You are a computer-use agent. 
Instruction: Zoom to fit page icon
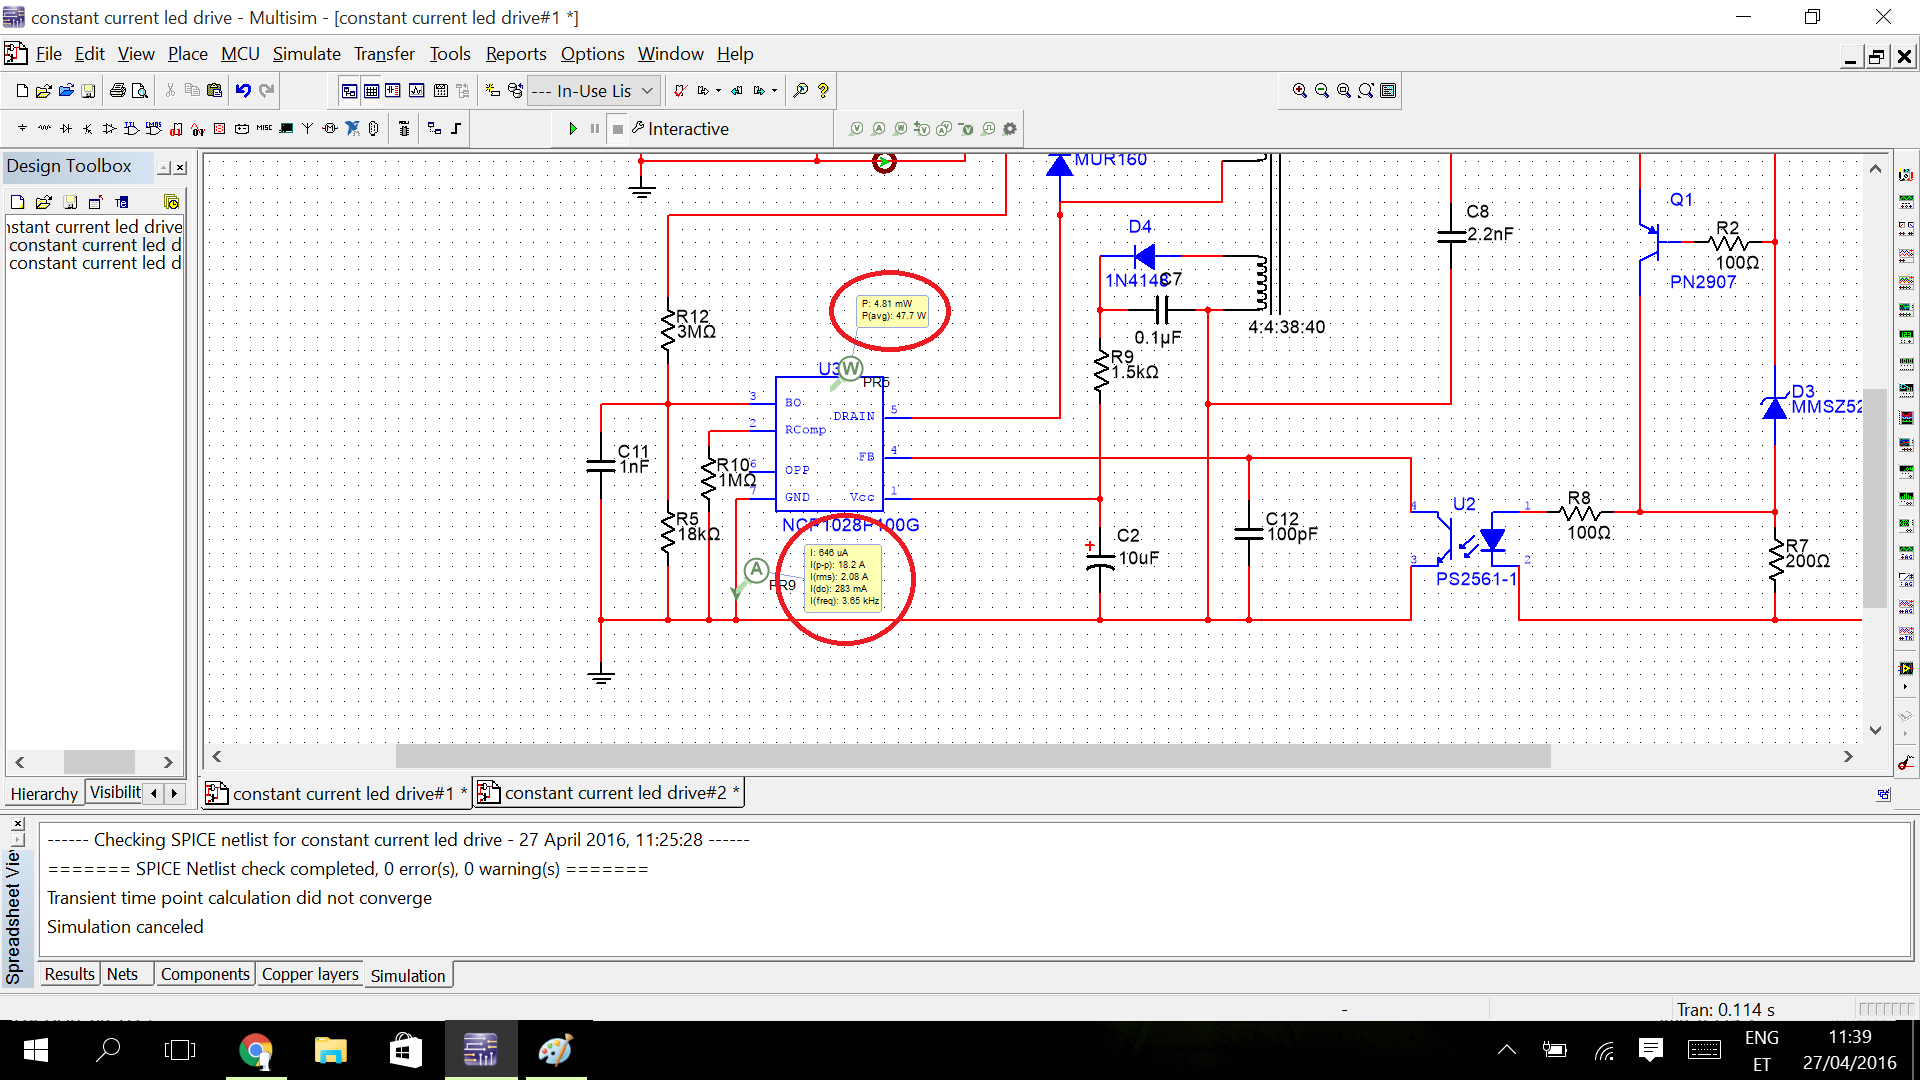(x=1366, y=91)
